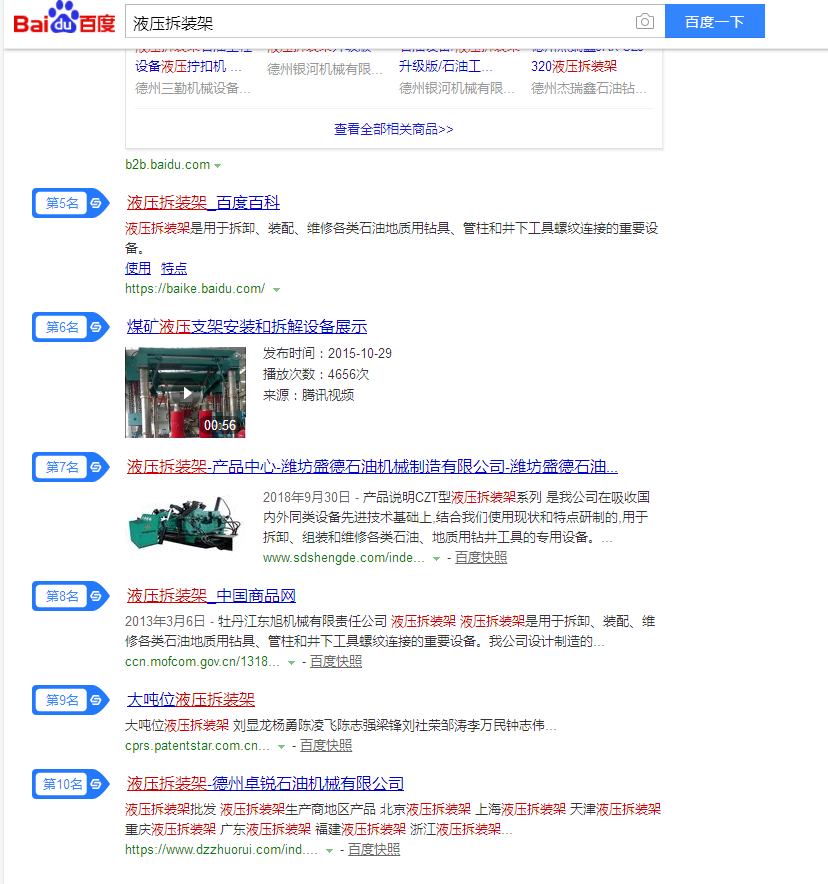Click the www.sdshengde.com/inde... URL
The height and width of the screenshot is (884, 828).
(344, 558)
